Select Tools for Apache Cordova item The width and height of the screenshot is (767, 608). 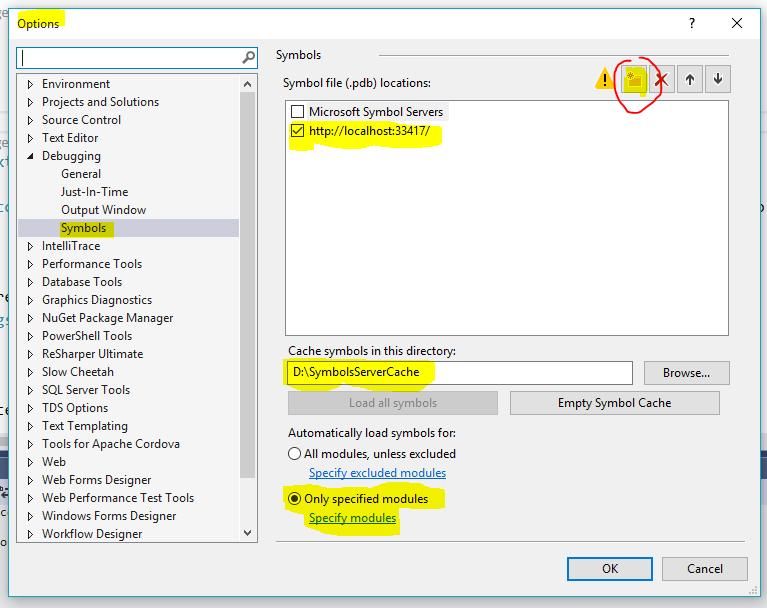tap(111, 444)
